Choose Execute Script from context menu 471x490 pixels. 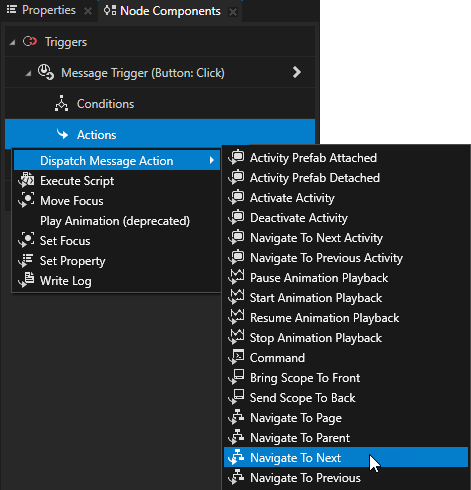[x=117, y=181]
